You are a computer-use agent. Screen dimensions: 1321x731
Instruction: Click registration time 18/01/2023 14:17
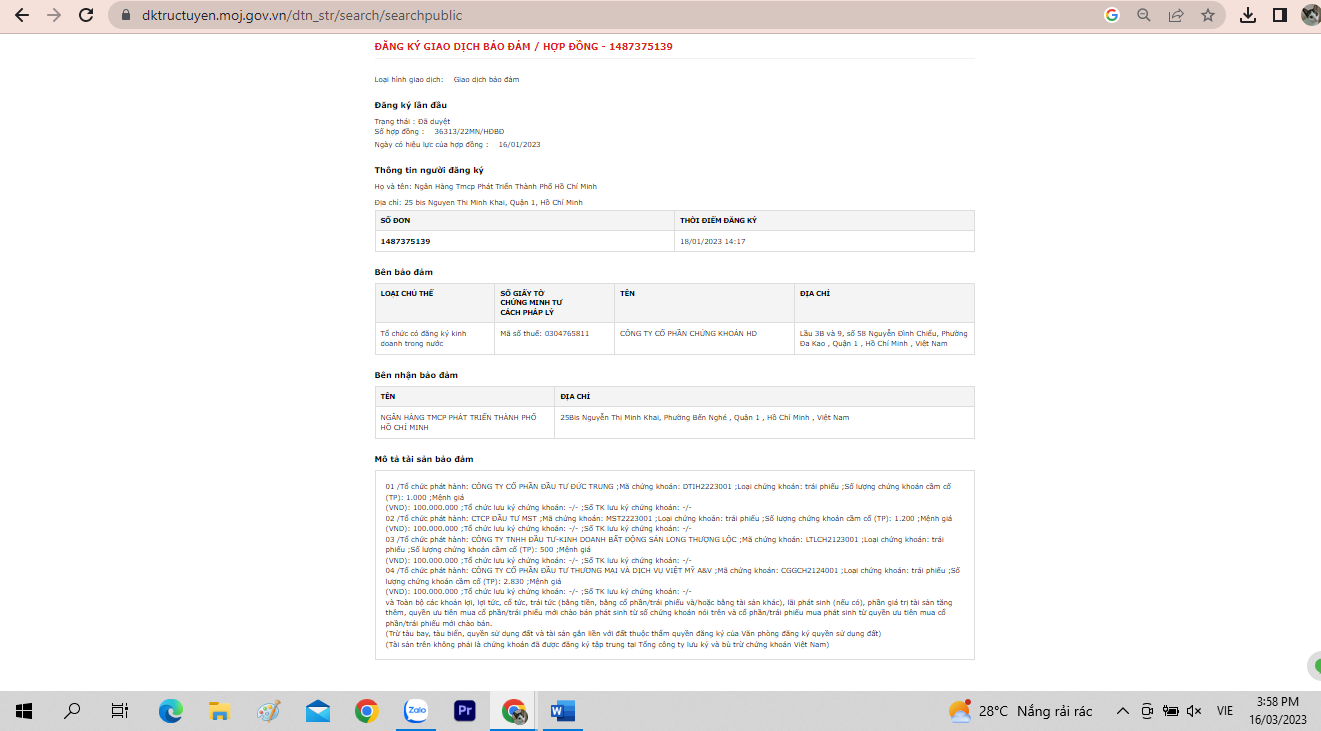click(712, 241)
